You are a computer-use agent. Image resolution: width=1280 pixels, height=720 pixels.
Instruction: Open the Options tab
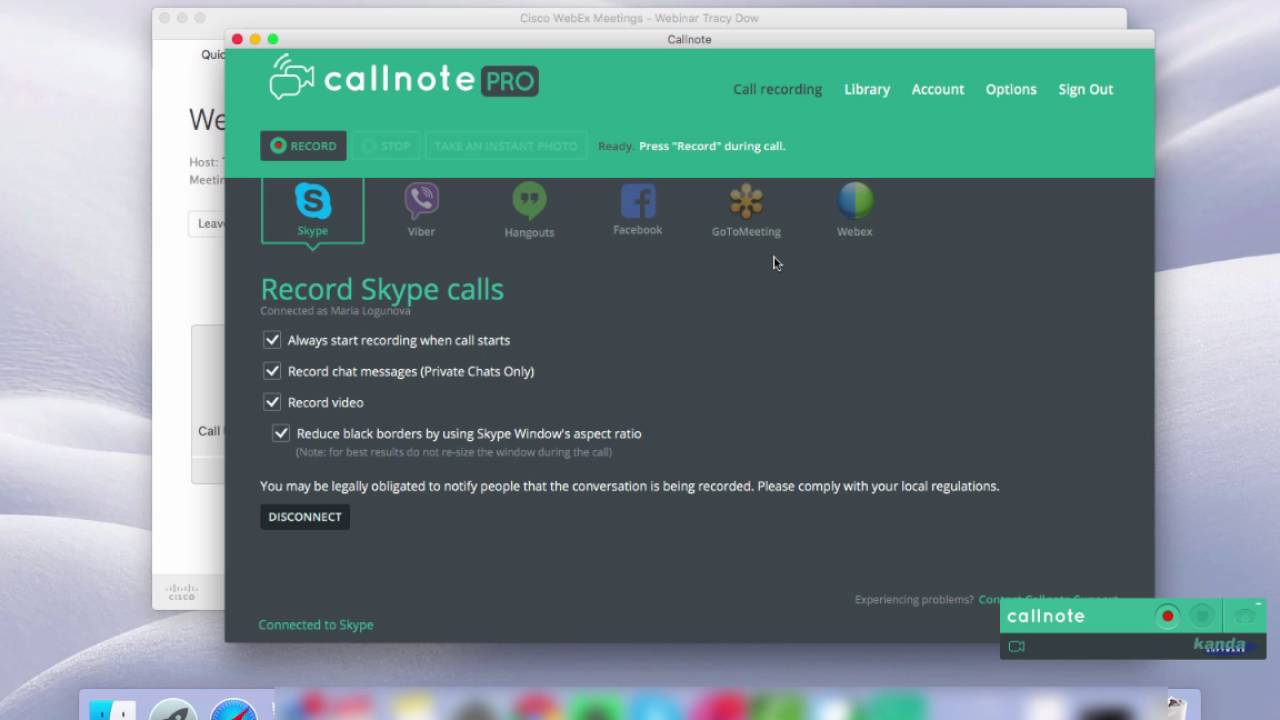click(x=1011, y=89)
